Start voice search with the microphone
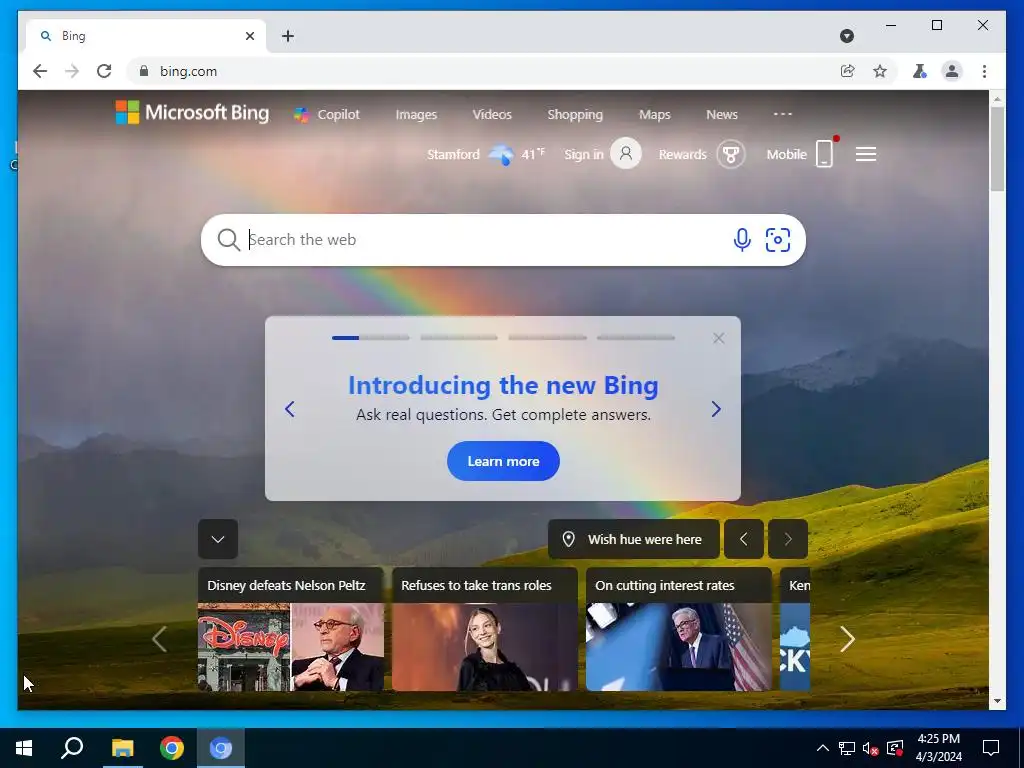 coord(742,240)
